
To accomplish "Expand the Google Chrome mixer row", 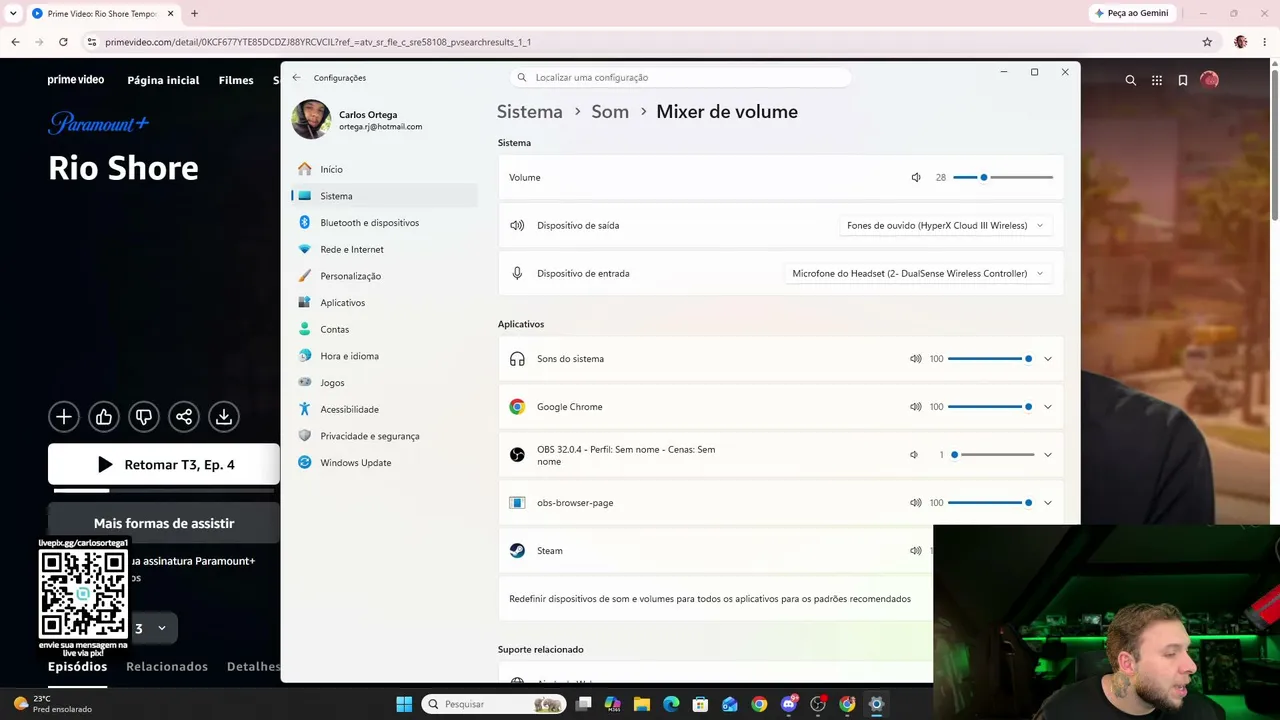I will pyautogui.click(x=1048, y=407).
